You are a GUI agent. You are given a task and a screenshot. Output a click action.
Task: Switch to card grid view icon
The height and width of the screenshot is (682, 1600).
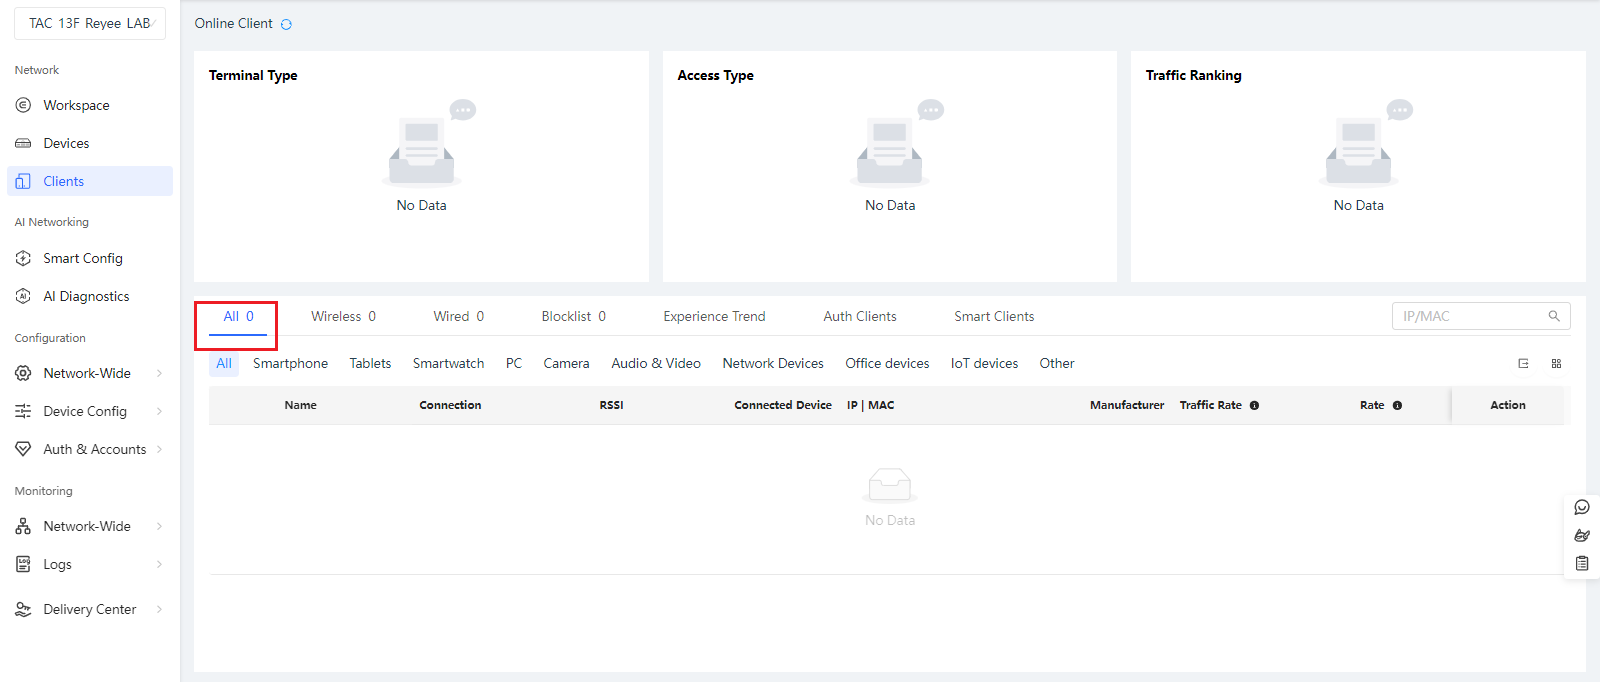(x=1556, y=364)
